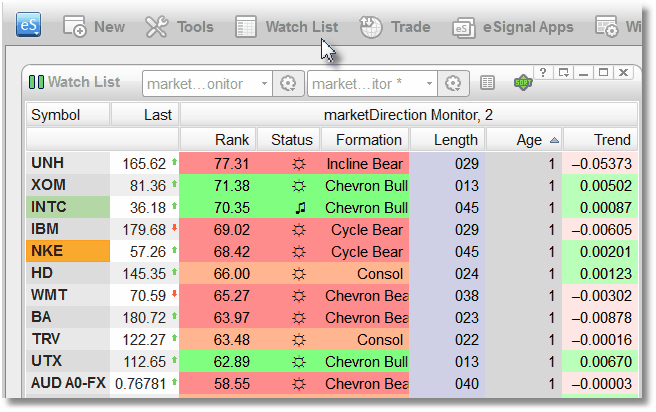This screenshot has height=412, width=656.
Task: Sort by the Status column header
Action: click(289, 140)
